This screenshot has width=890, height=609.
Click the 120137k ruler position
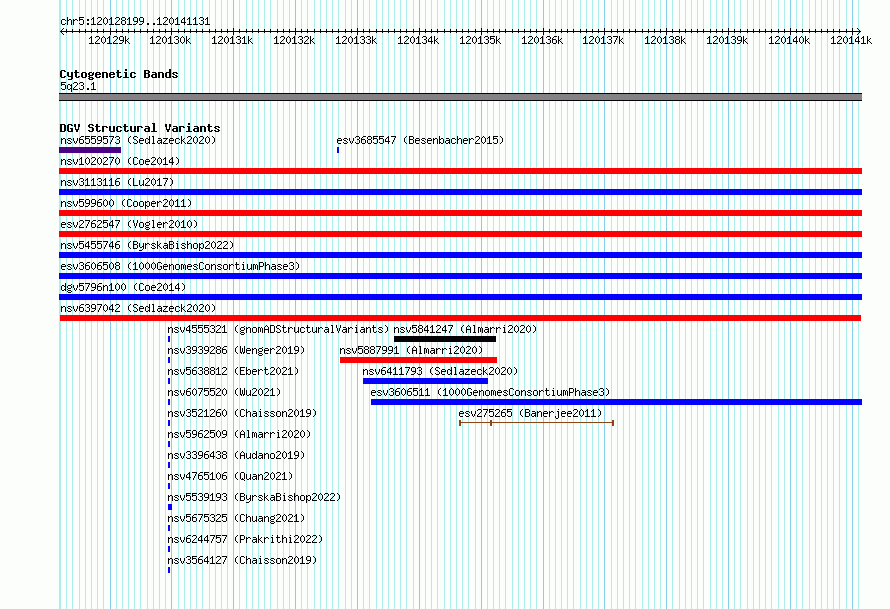pos(603,40)
